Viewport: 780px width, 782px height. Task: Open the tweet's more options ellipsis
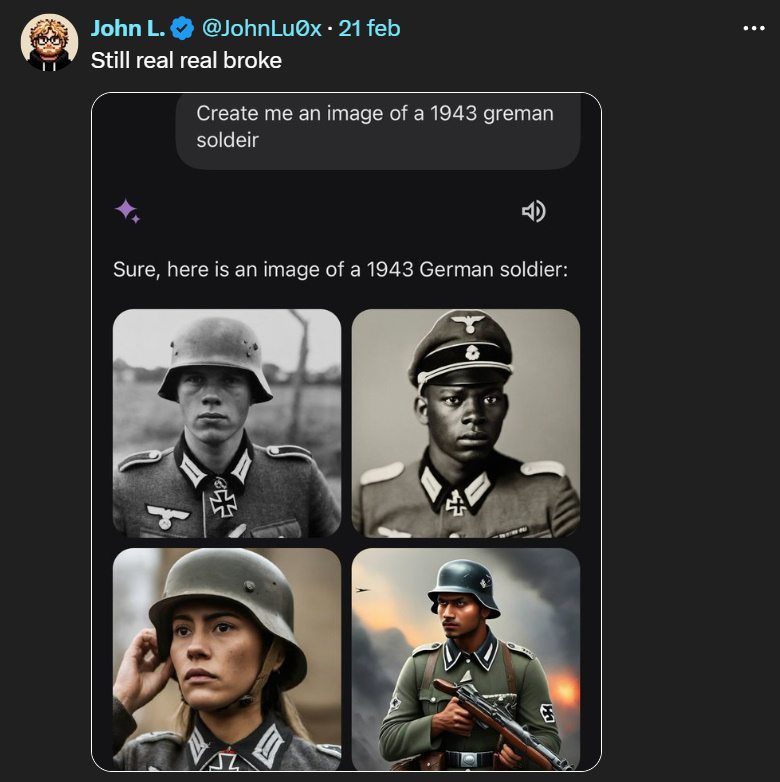coord(753,28)
